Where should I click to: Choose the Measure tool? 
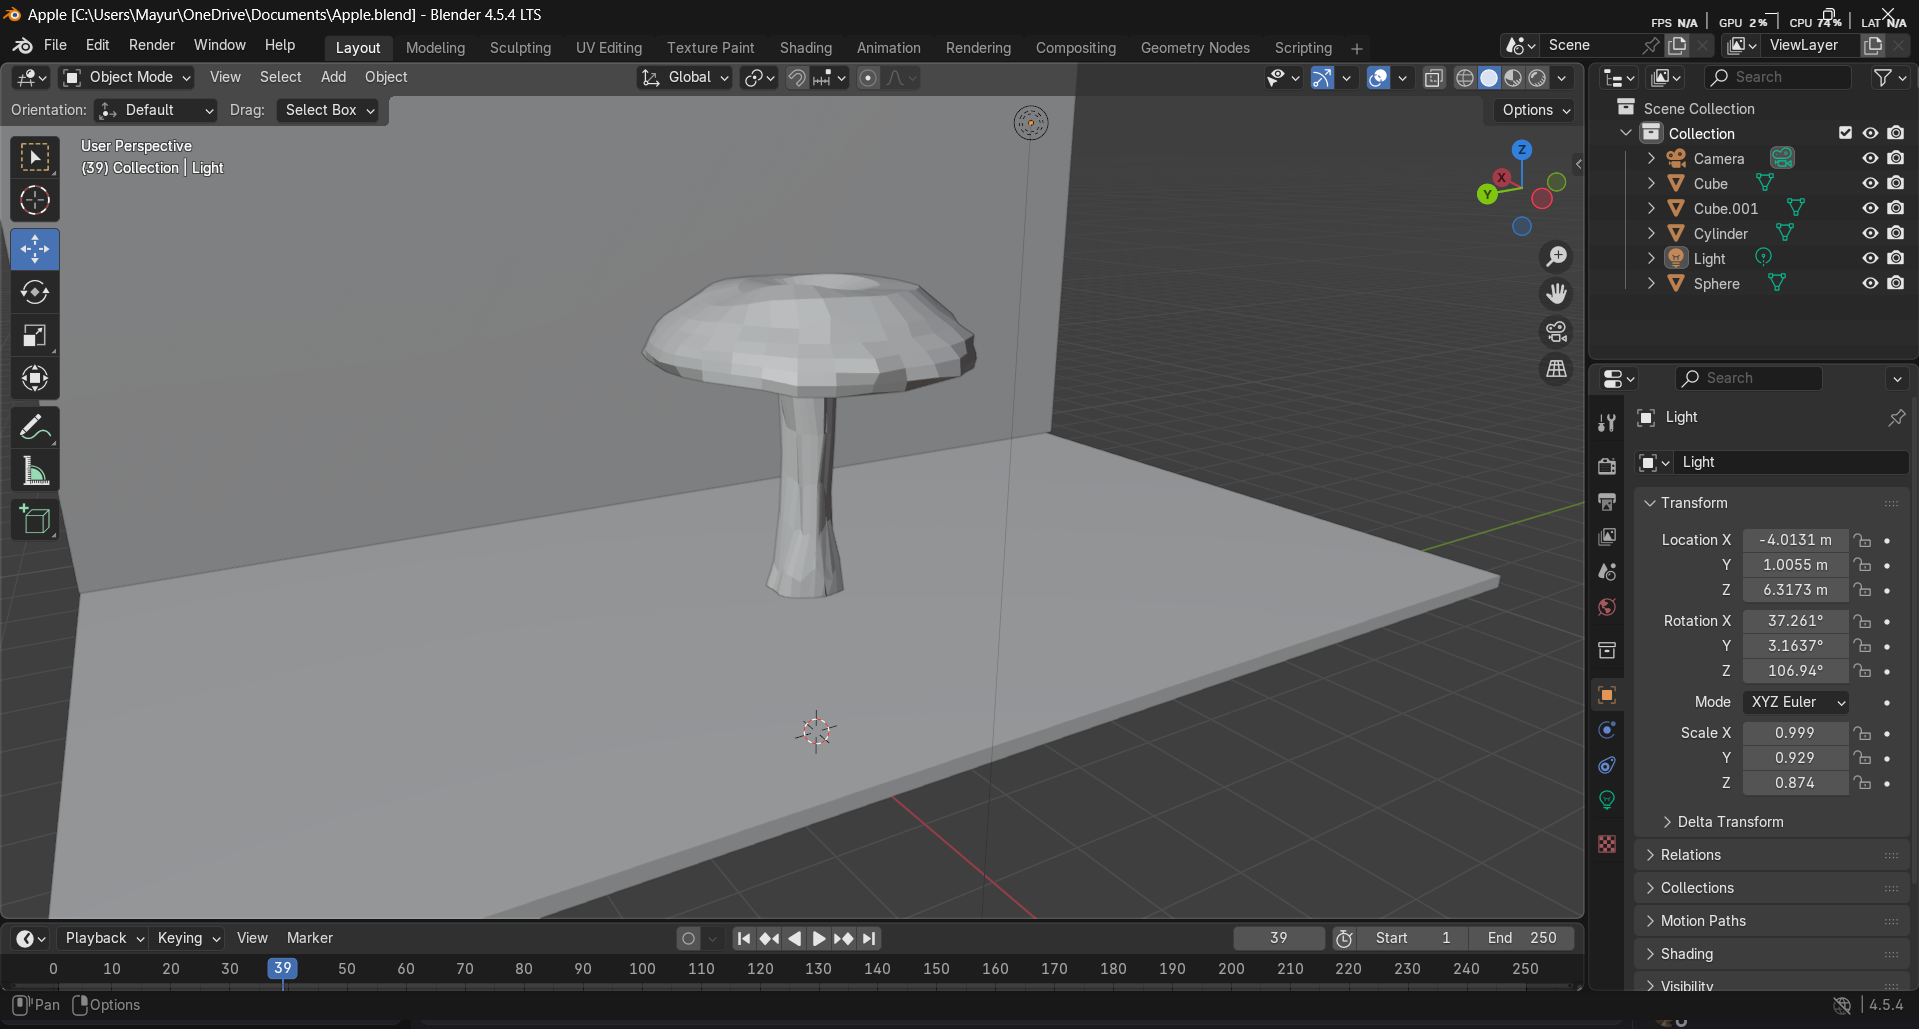[35, 471]
